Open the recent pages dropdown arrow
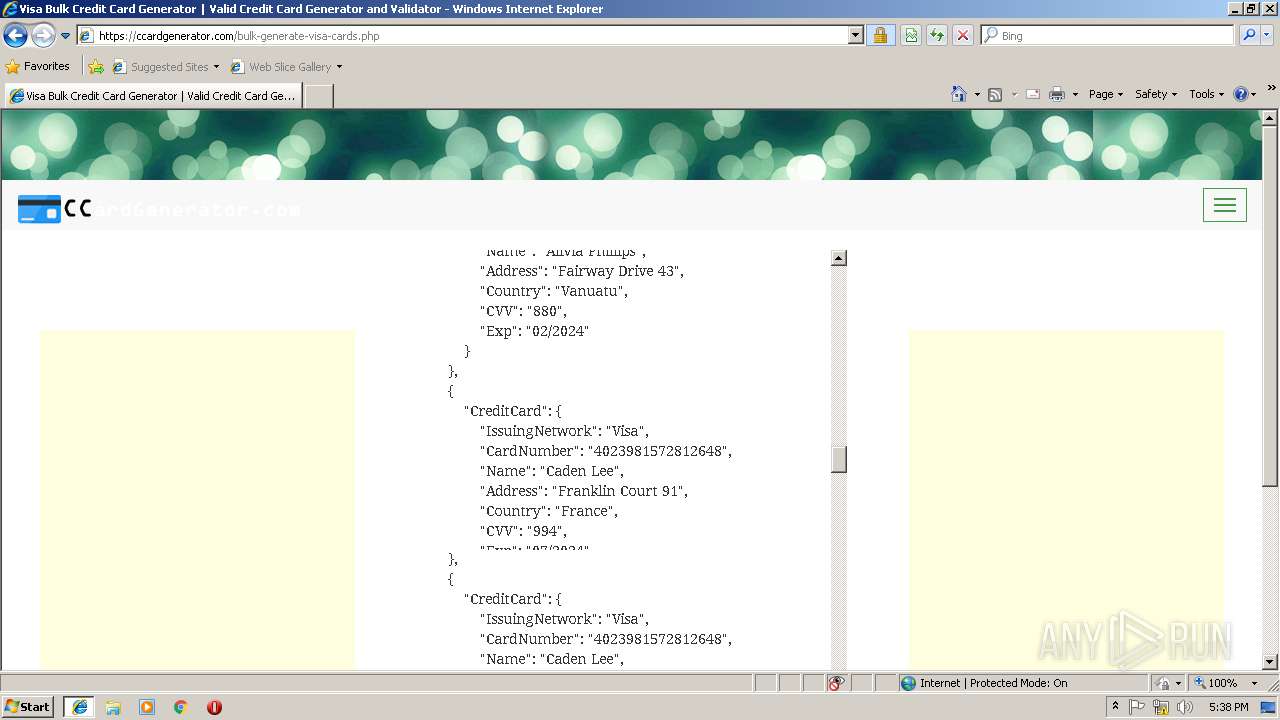The width and height of the screenshot is (1280, 720). [66, 36]
